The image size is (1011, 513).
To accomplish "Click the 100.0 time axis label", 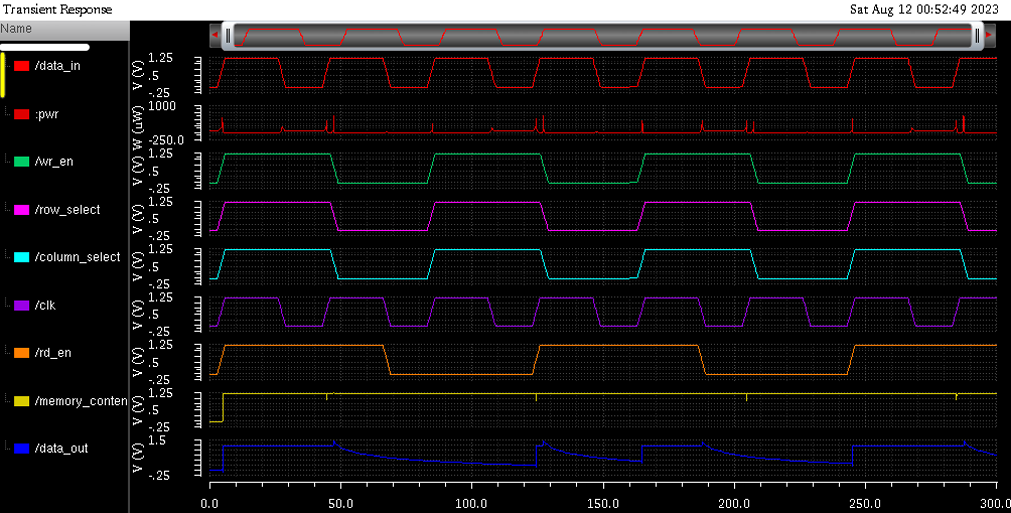I will pos(471,503).
